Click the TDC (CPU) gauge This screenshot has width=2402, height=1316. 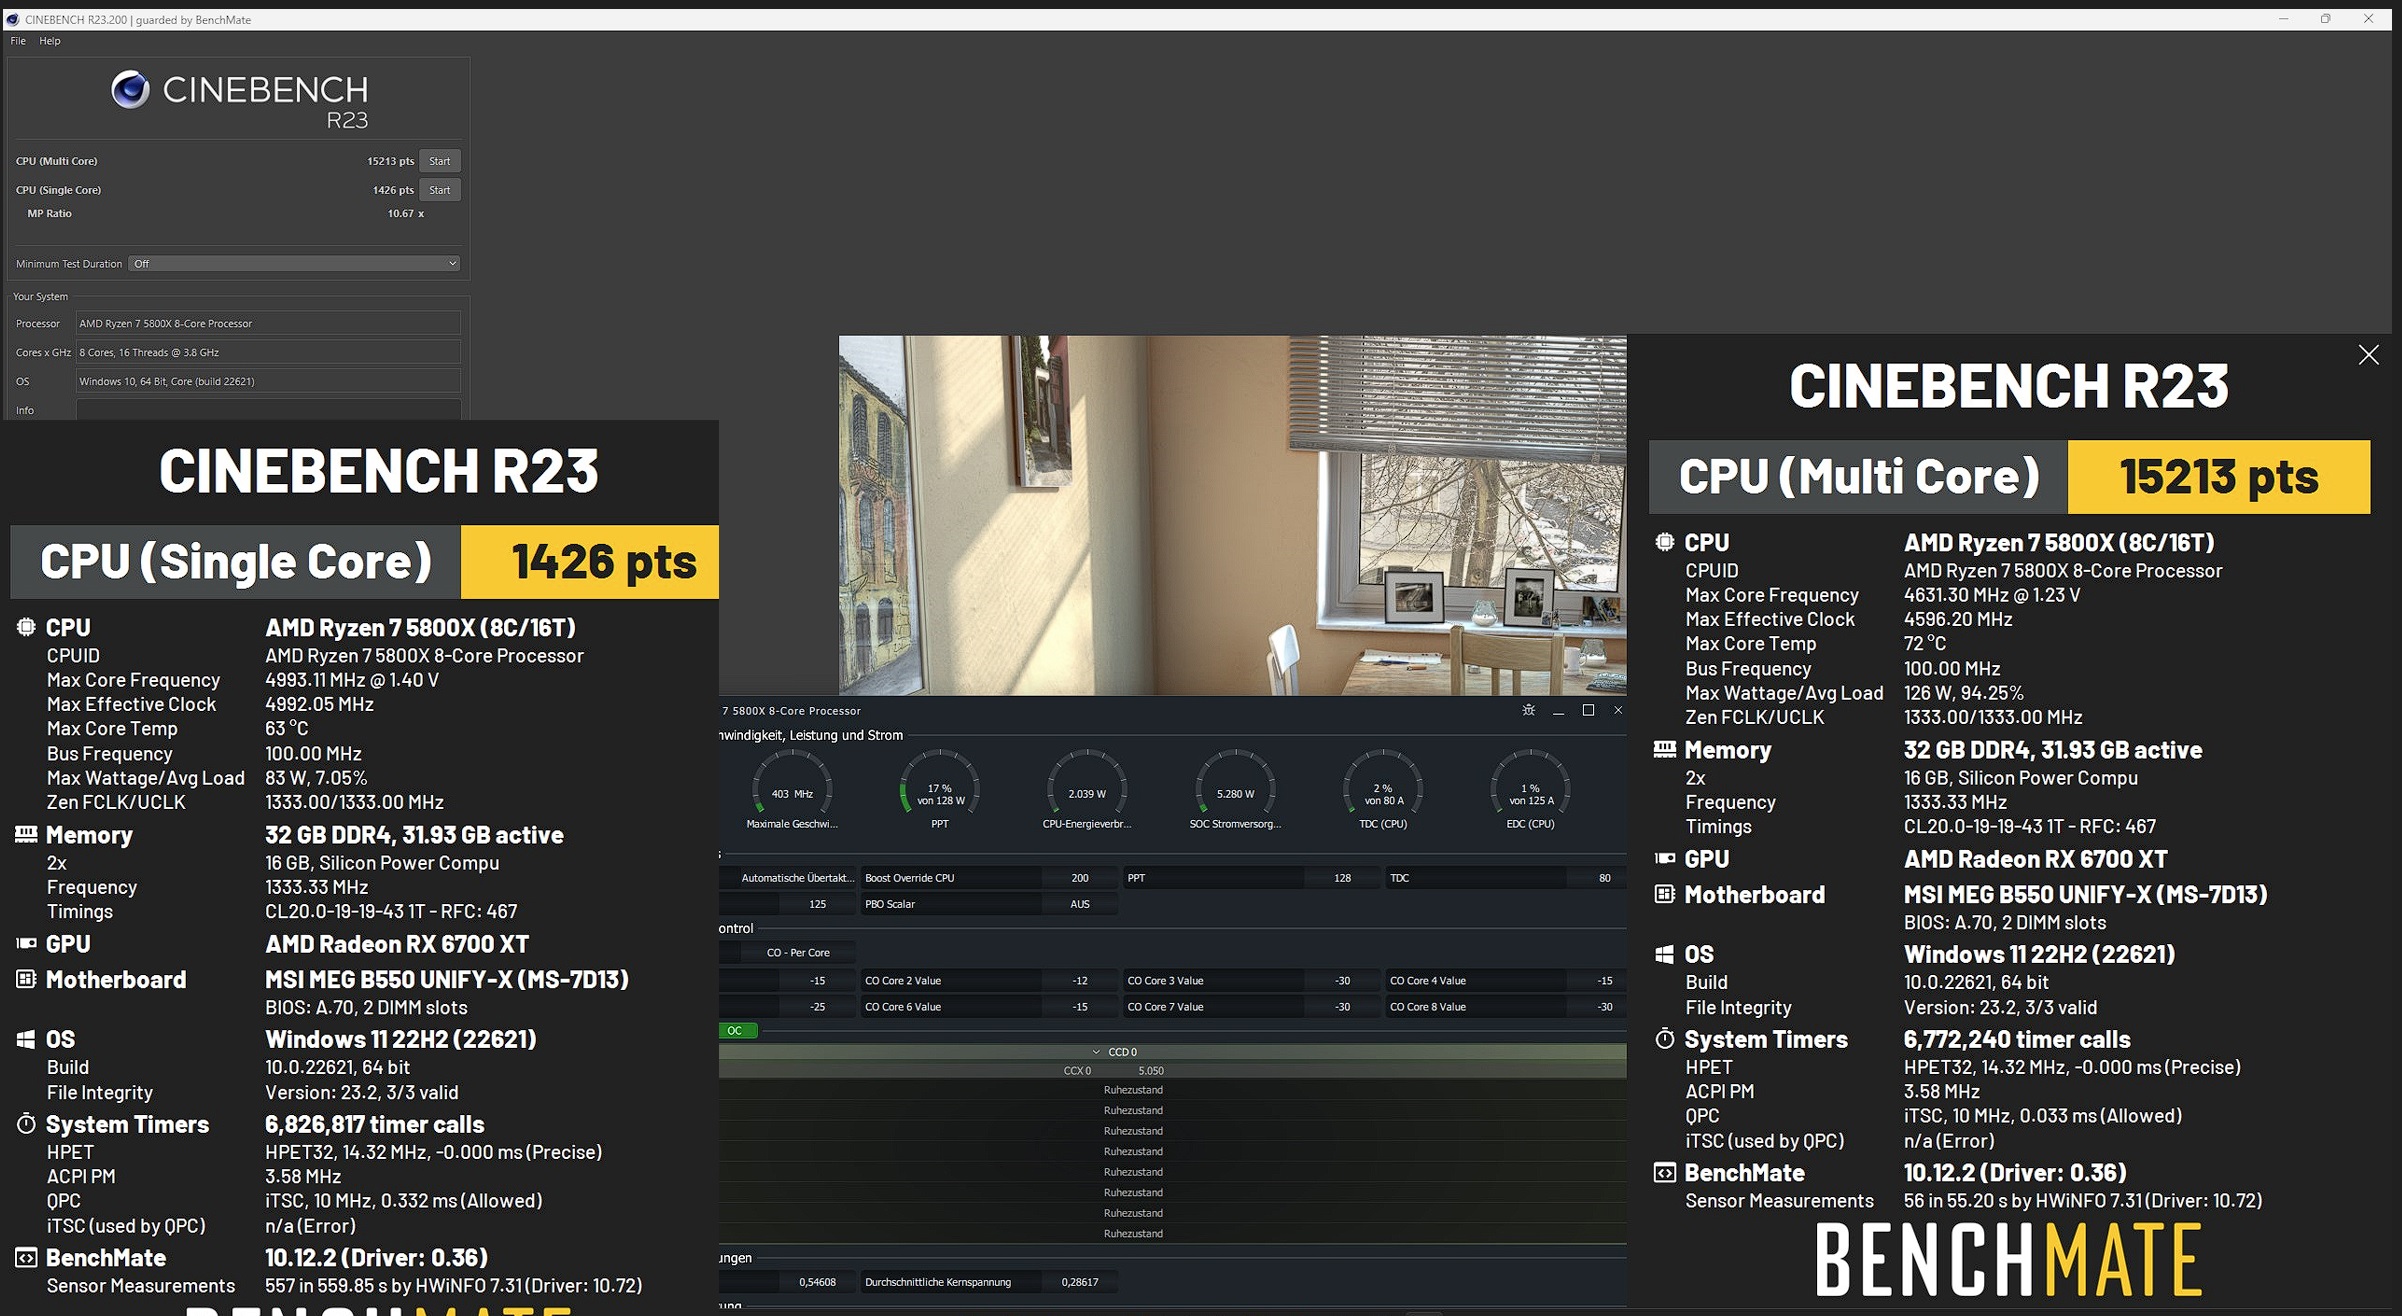pos(1382,790)
